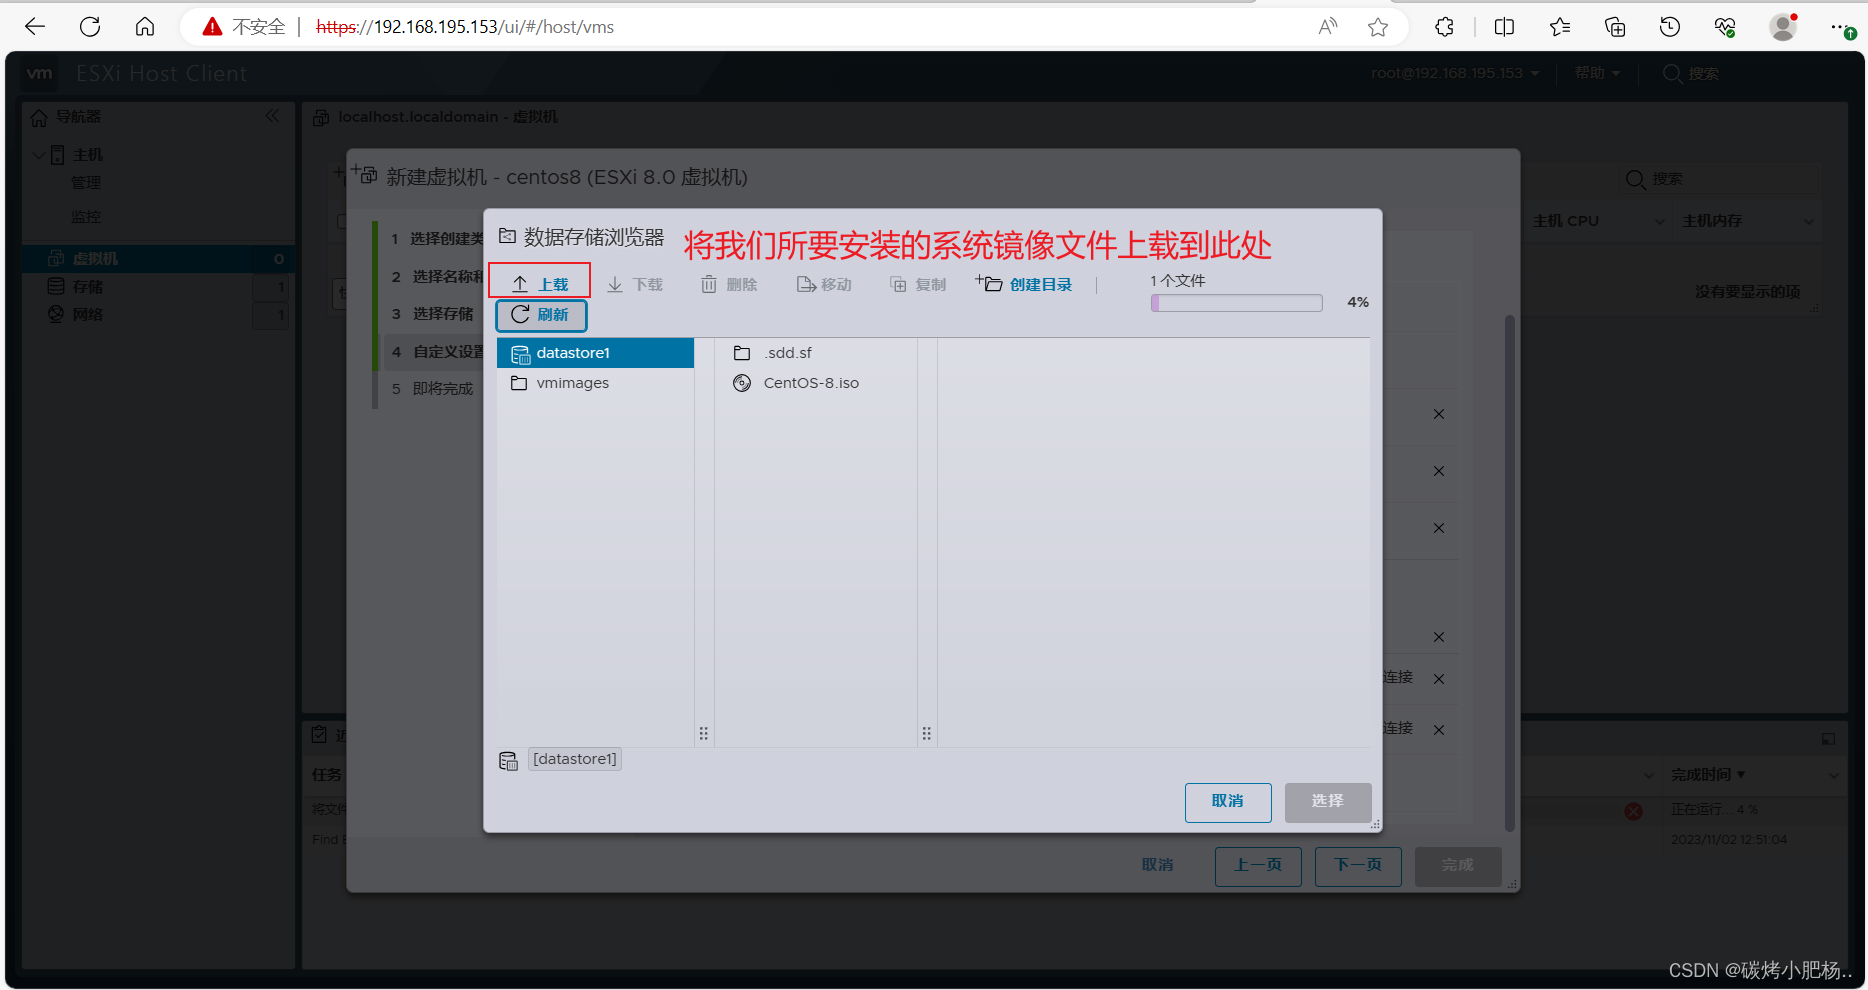Open the .sdd.sf folder
Viewport: 1868px width, 990px height.
pyautogui.click(x=787, y=353)
